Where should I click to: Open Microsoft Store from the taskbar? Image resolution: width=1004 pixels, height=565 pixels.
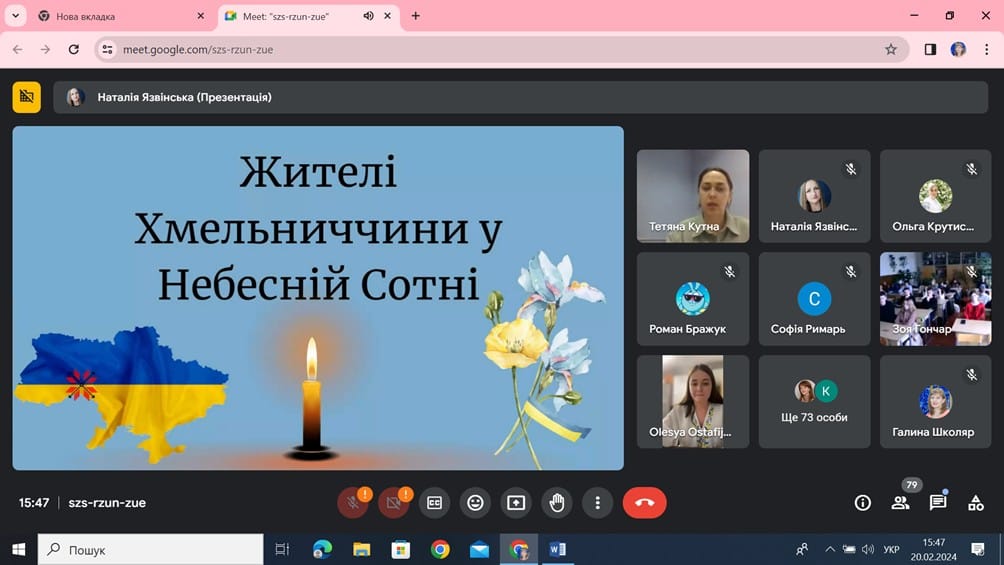click(401, 550)
